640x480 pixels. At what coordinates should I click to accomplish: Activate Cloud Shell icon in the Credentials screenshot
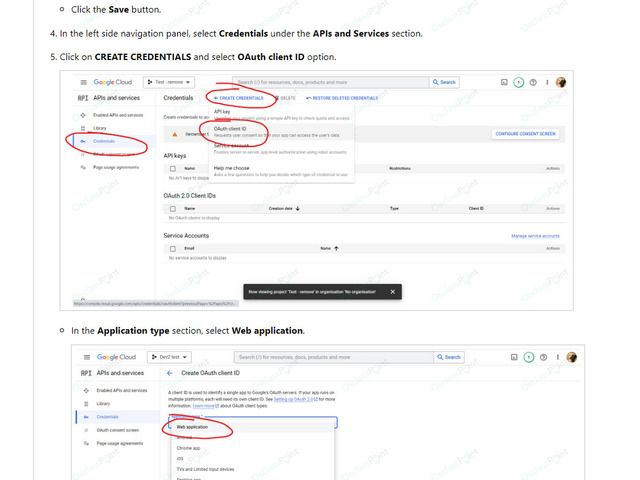504,82
